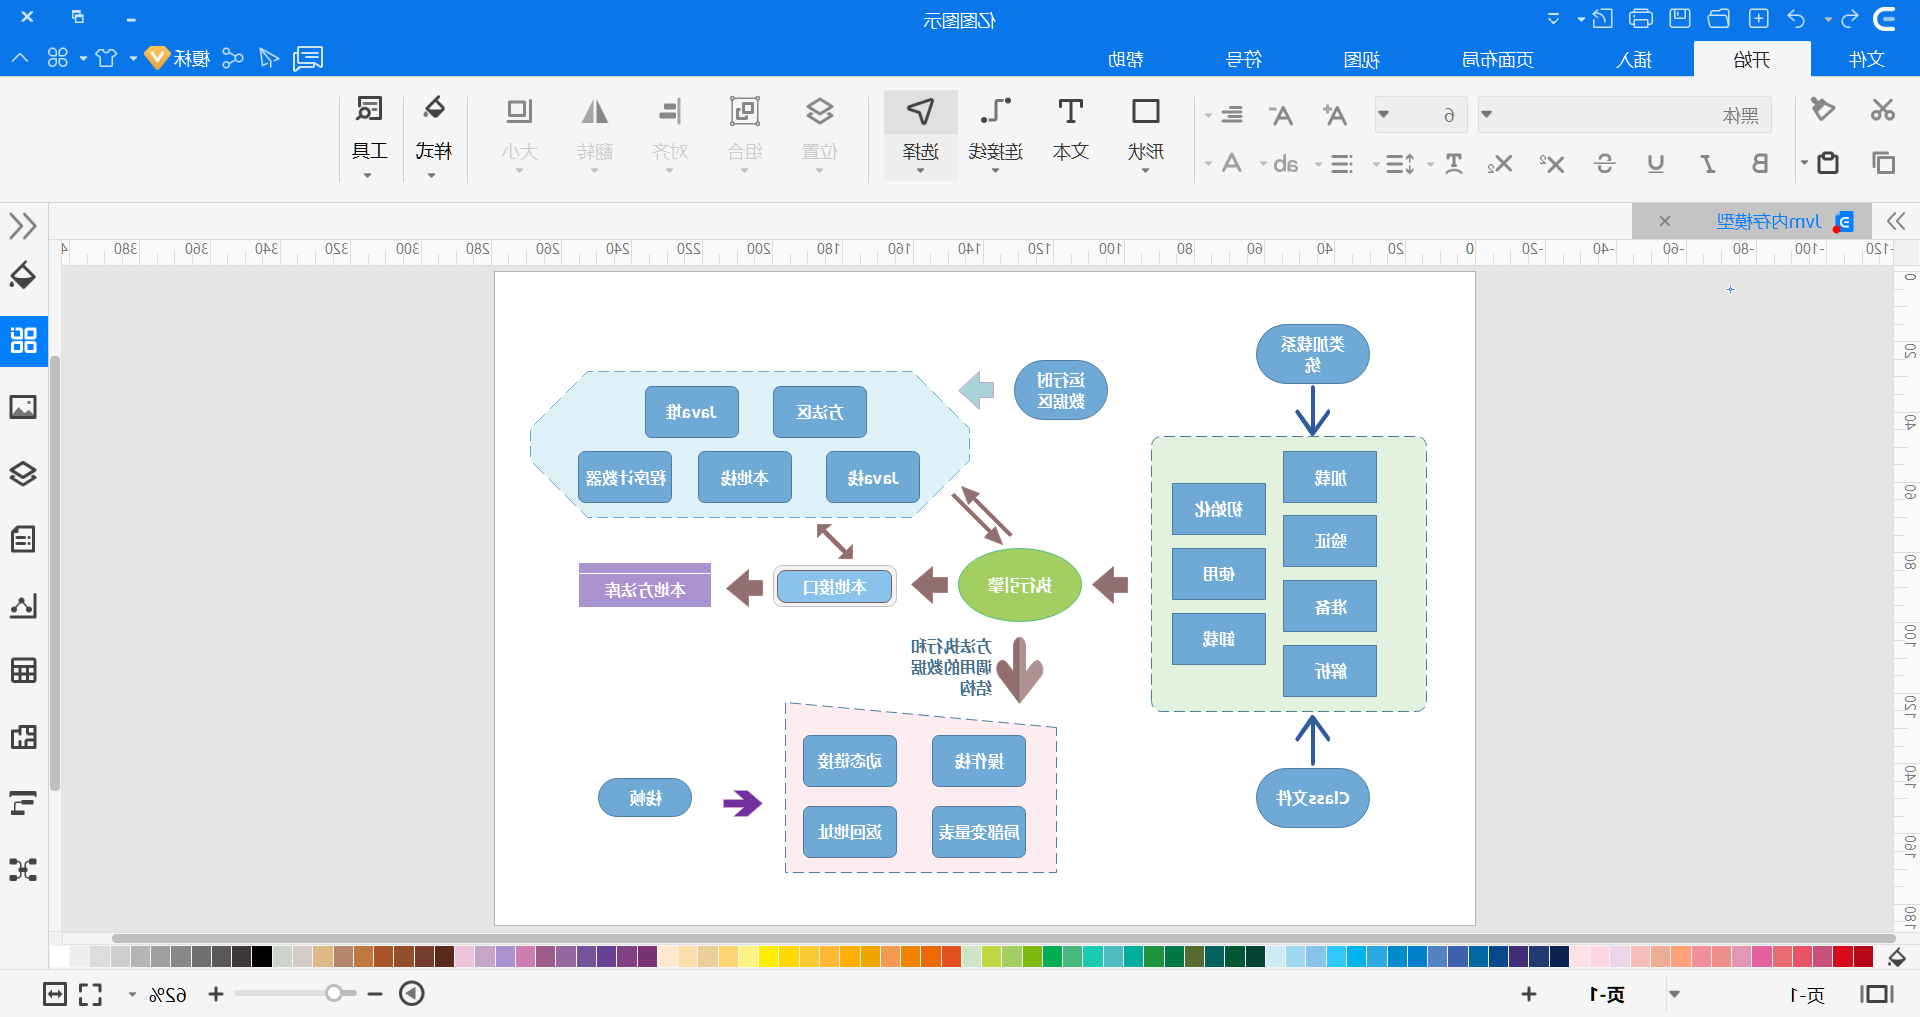
Task: Click the zoom out minus button
Action: (375, 993)
